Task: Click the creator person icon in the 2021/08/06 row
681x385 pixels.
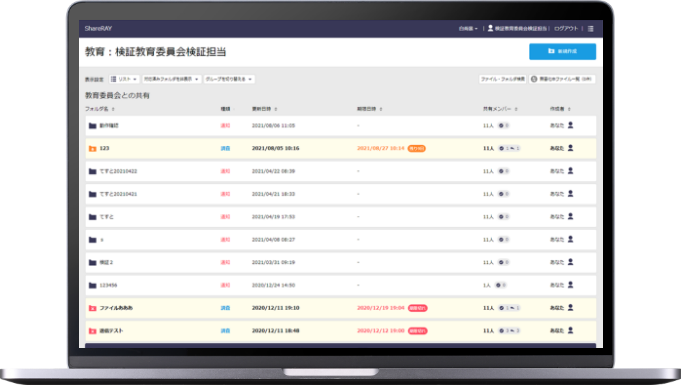Action: click(571, 125)
